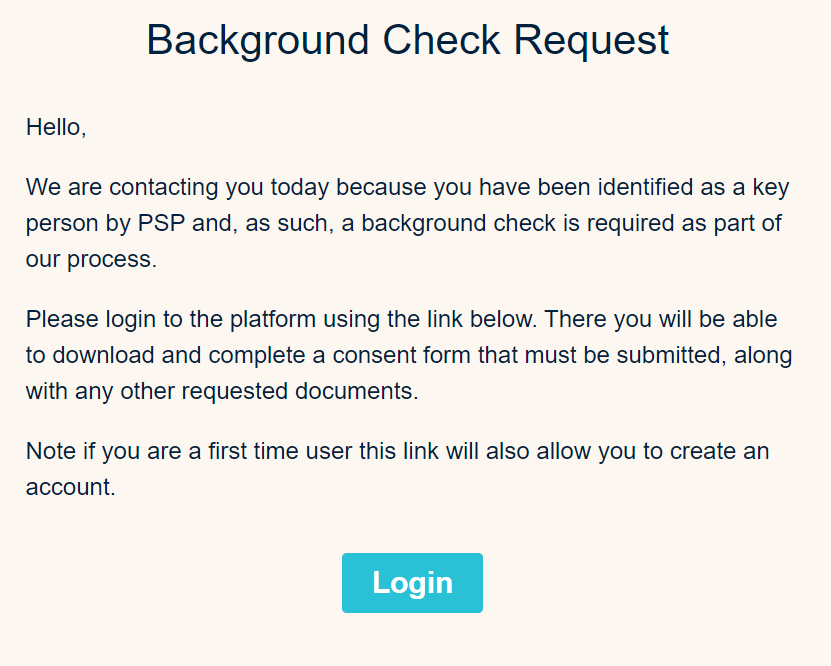Image resolution: width=831 pixels, height=666 pixels.
Task: Click the phrase "must be submitted"
Action: pyautogui.click(x=609, y=355)
